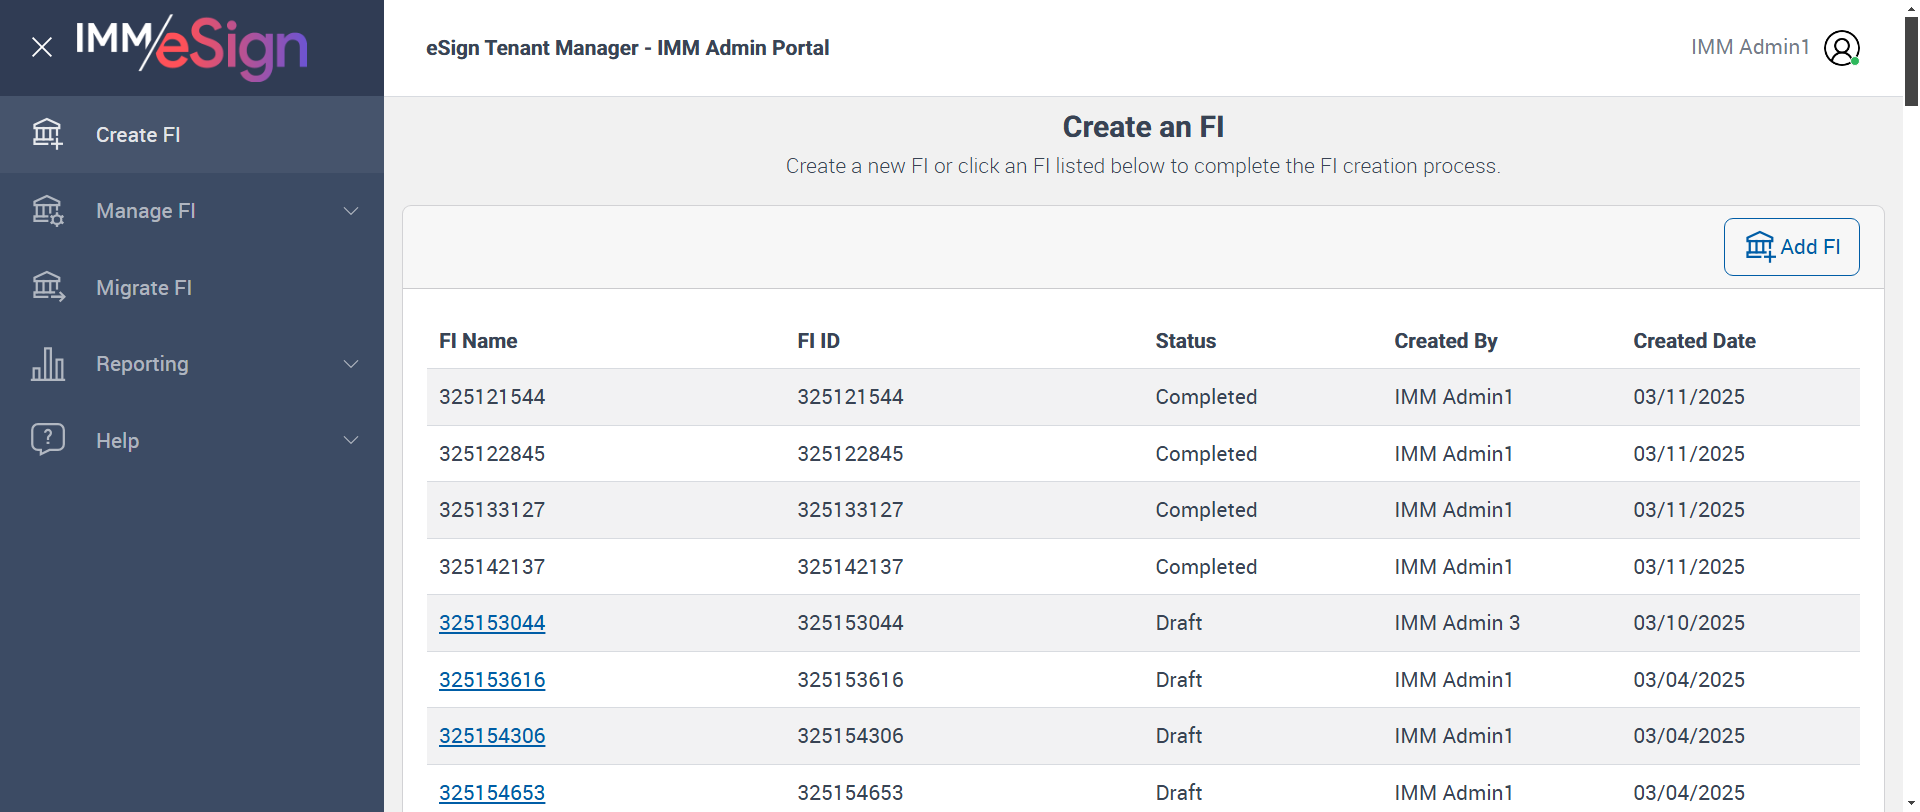
Task: Expand the Help submenu chevron
Action: (x=351, y=440)
